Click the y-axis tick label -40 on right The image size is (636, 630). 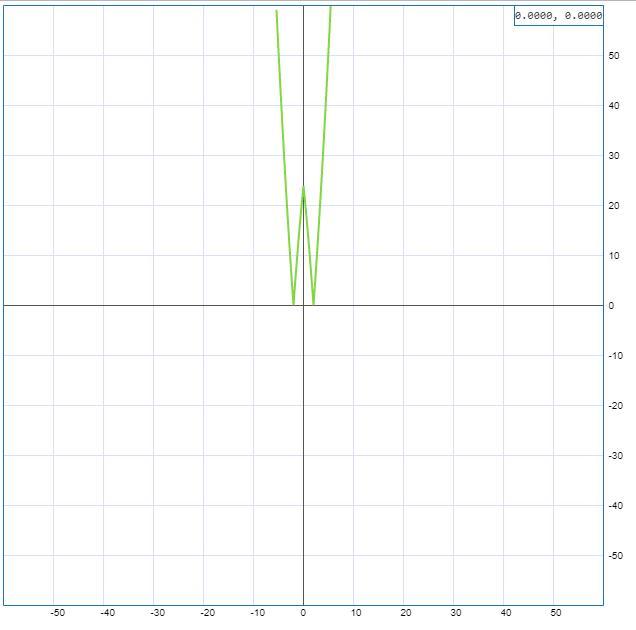pyautogui.click(x=615, y=505)
